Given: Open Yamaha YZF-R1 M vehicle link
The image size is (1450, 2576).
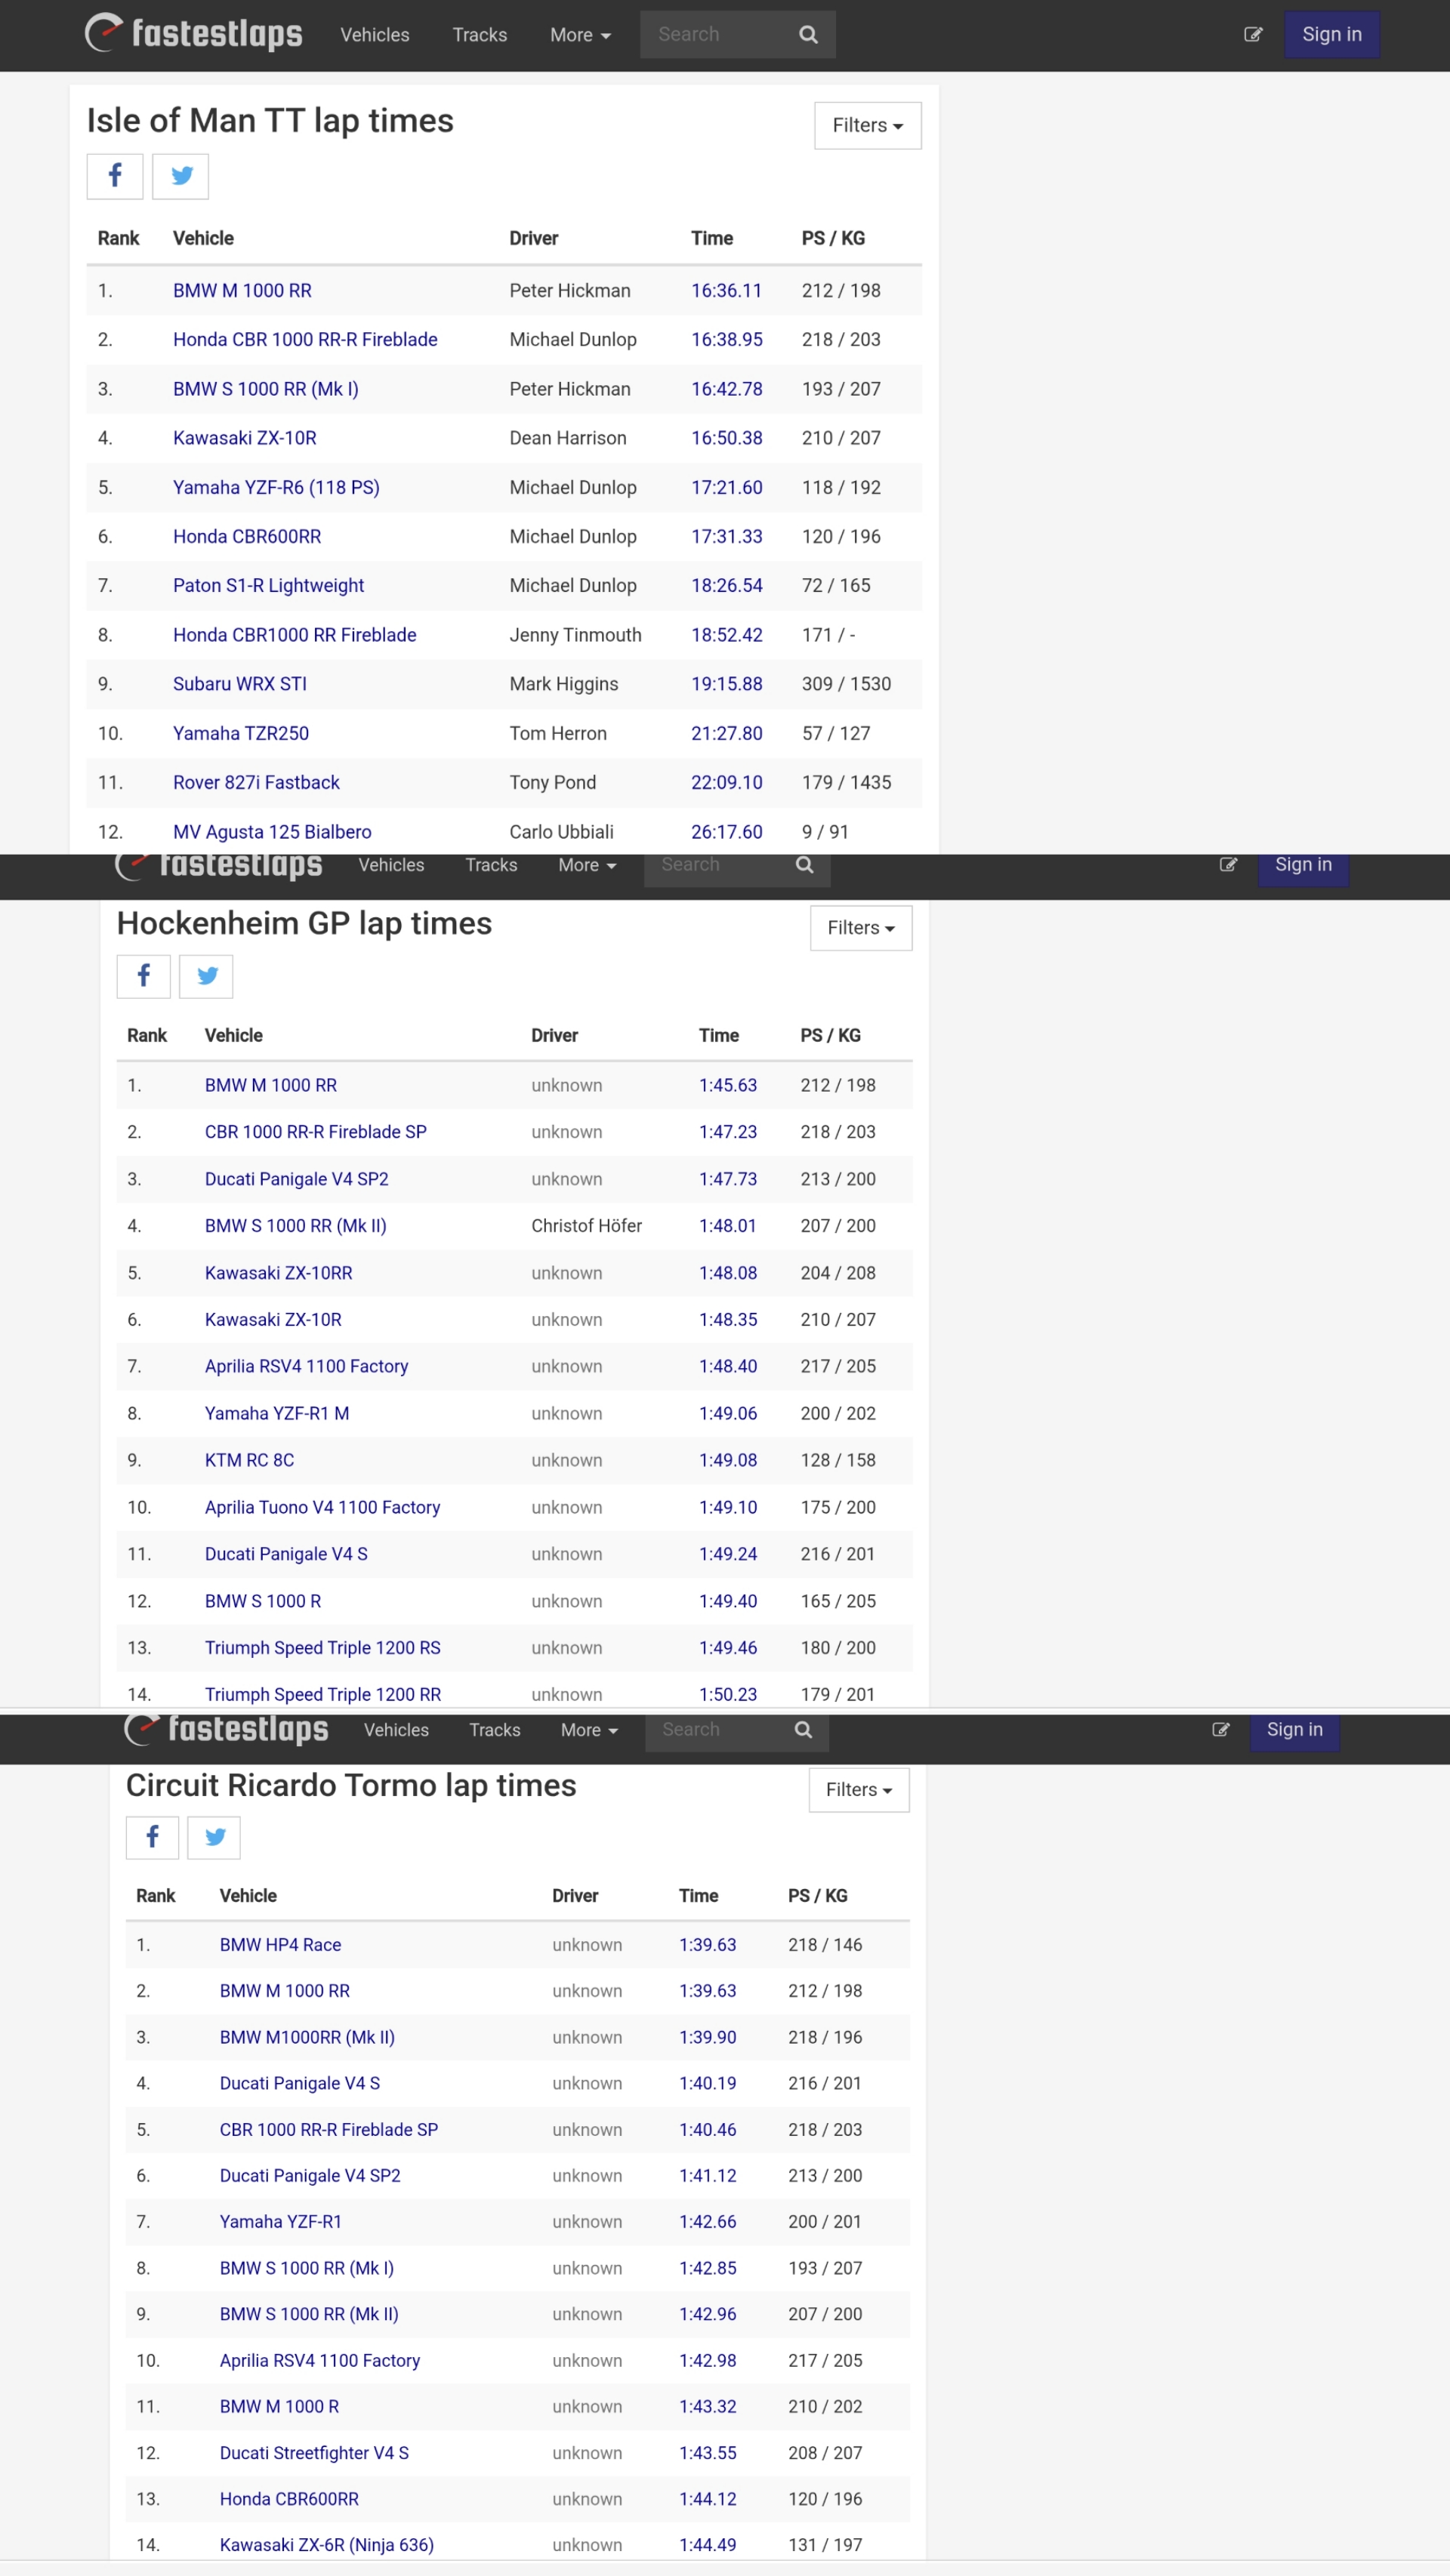Looking at the screenshot, I should (277, 1414).
